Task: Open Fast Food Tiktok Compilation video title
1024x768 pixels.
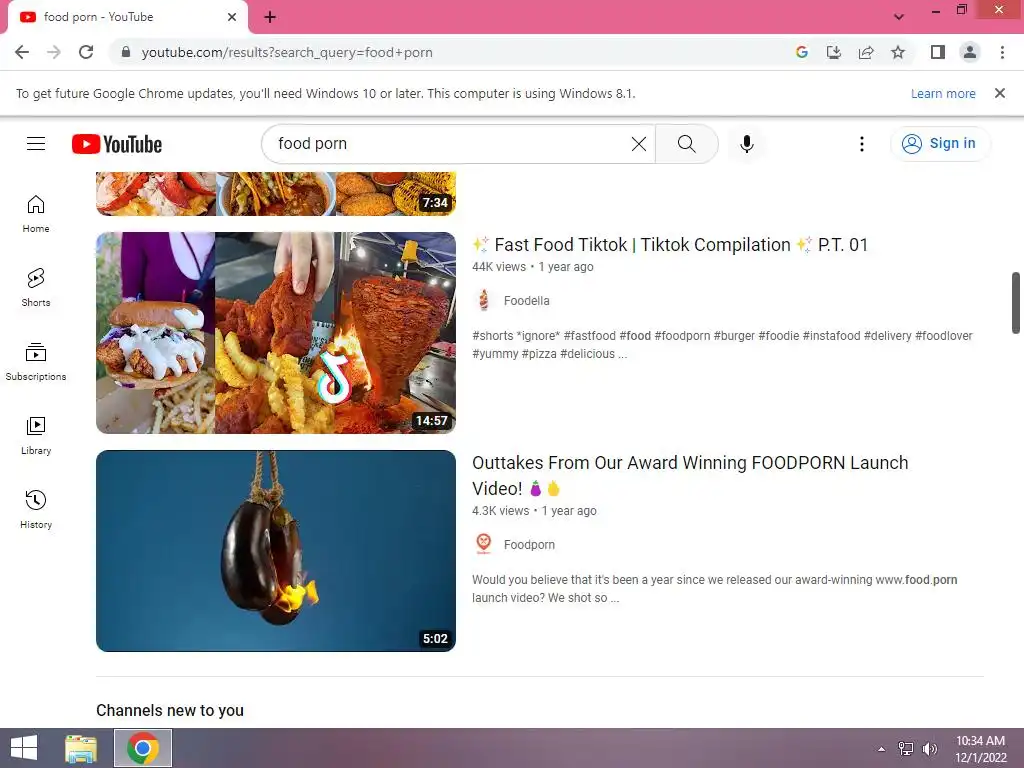Action: [x=670, y=245]
